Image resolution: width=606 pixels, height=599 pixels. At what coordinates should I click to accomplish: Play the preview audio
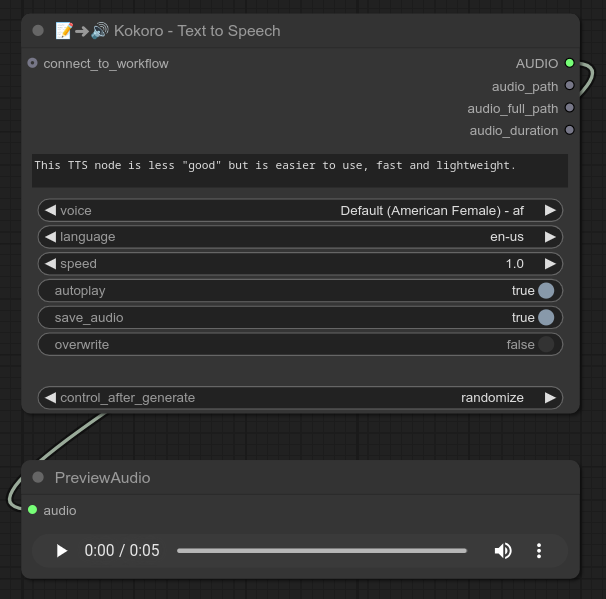click(x=61, y=551)
